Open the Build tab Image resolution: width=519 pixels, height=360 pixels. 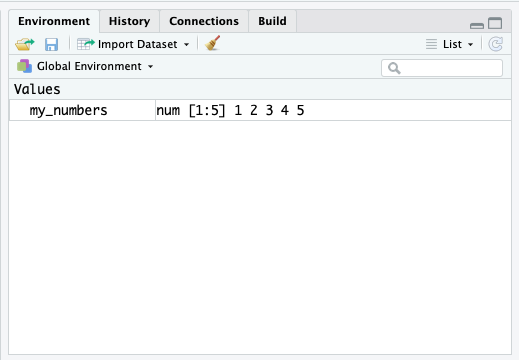(x=272, y=21)
